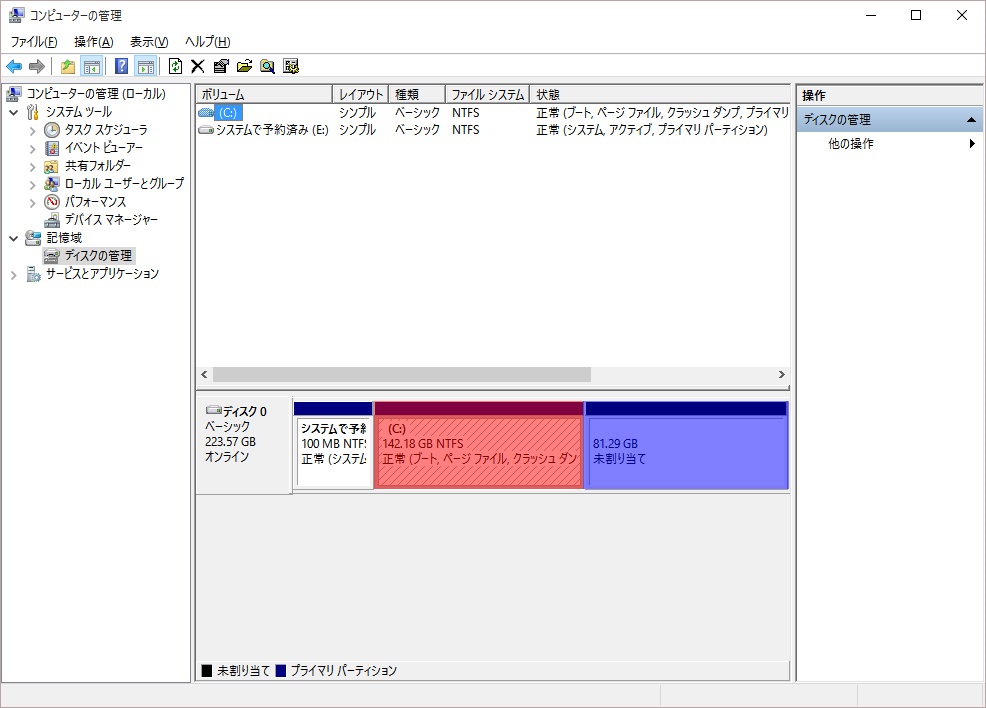Click シンプル cell in the (E:) row
This screenshot has width=986, height=708.
[x=357, y=130]
